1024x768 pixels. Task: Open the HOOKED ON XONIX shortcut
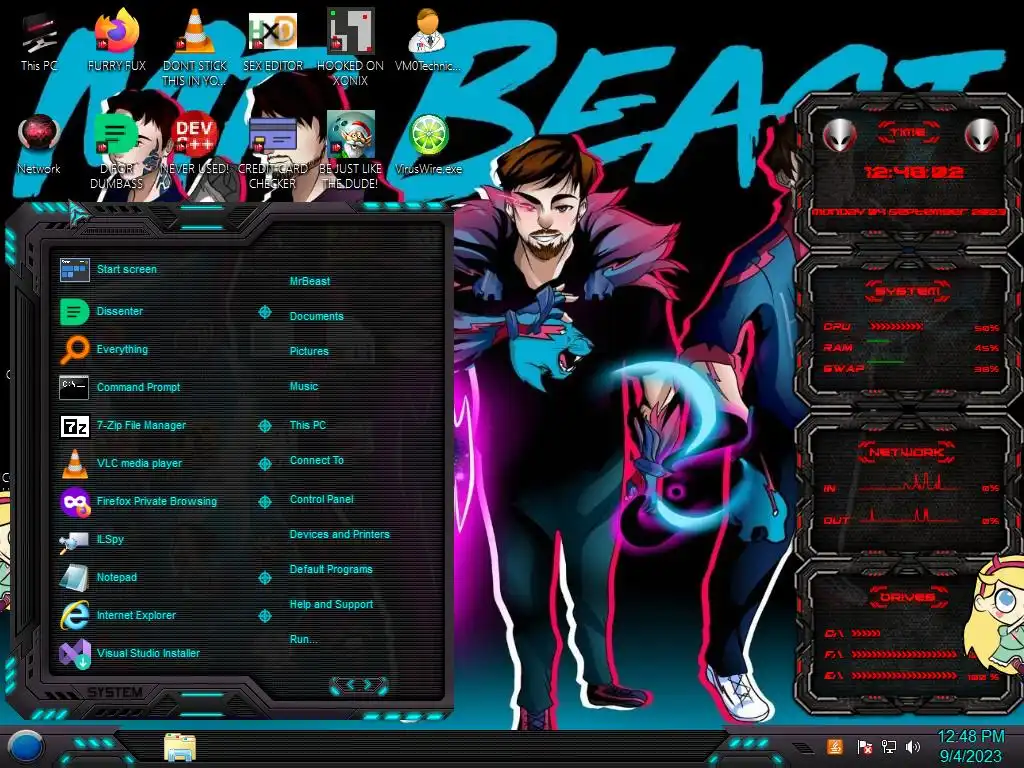click(351, 47)
